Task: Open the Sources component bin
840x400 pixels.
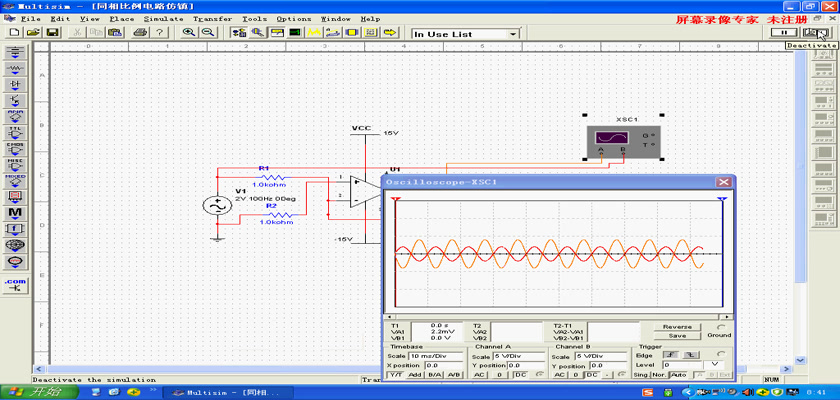Action: pos(16,52)
